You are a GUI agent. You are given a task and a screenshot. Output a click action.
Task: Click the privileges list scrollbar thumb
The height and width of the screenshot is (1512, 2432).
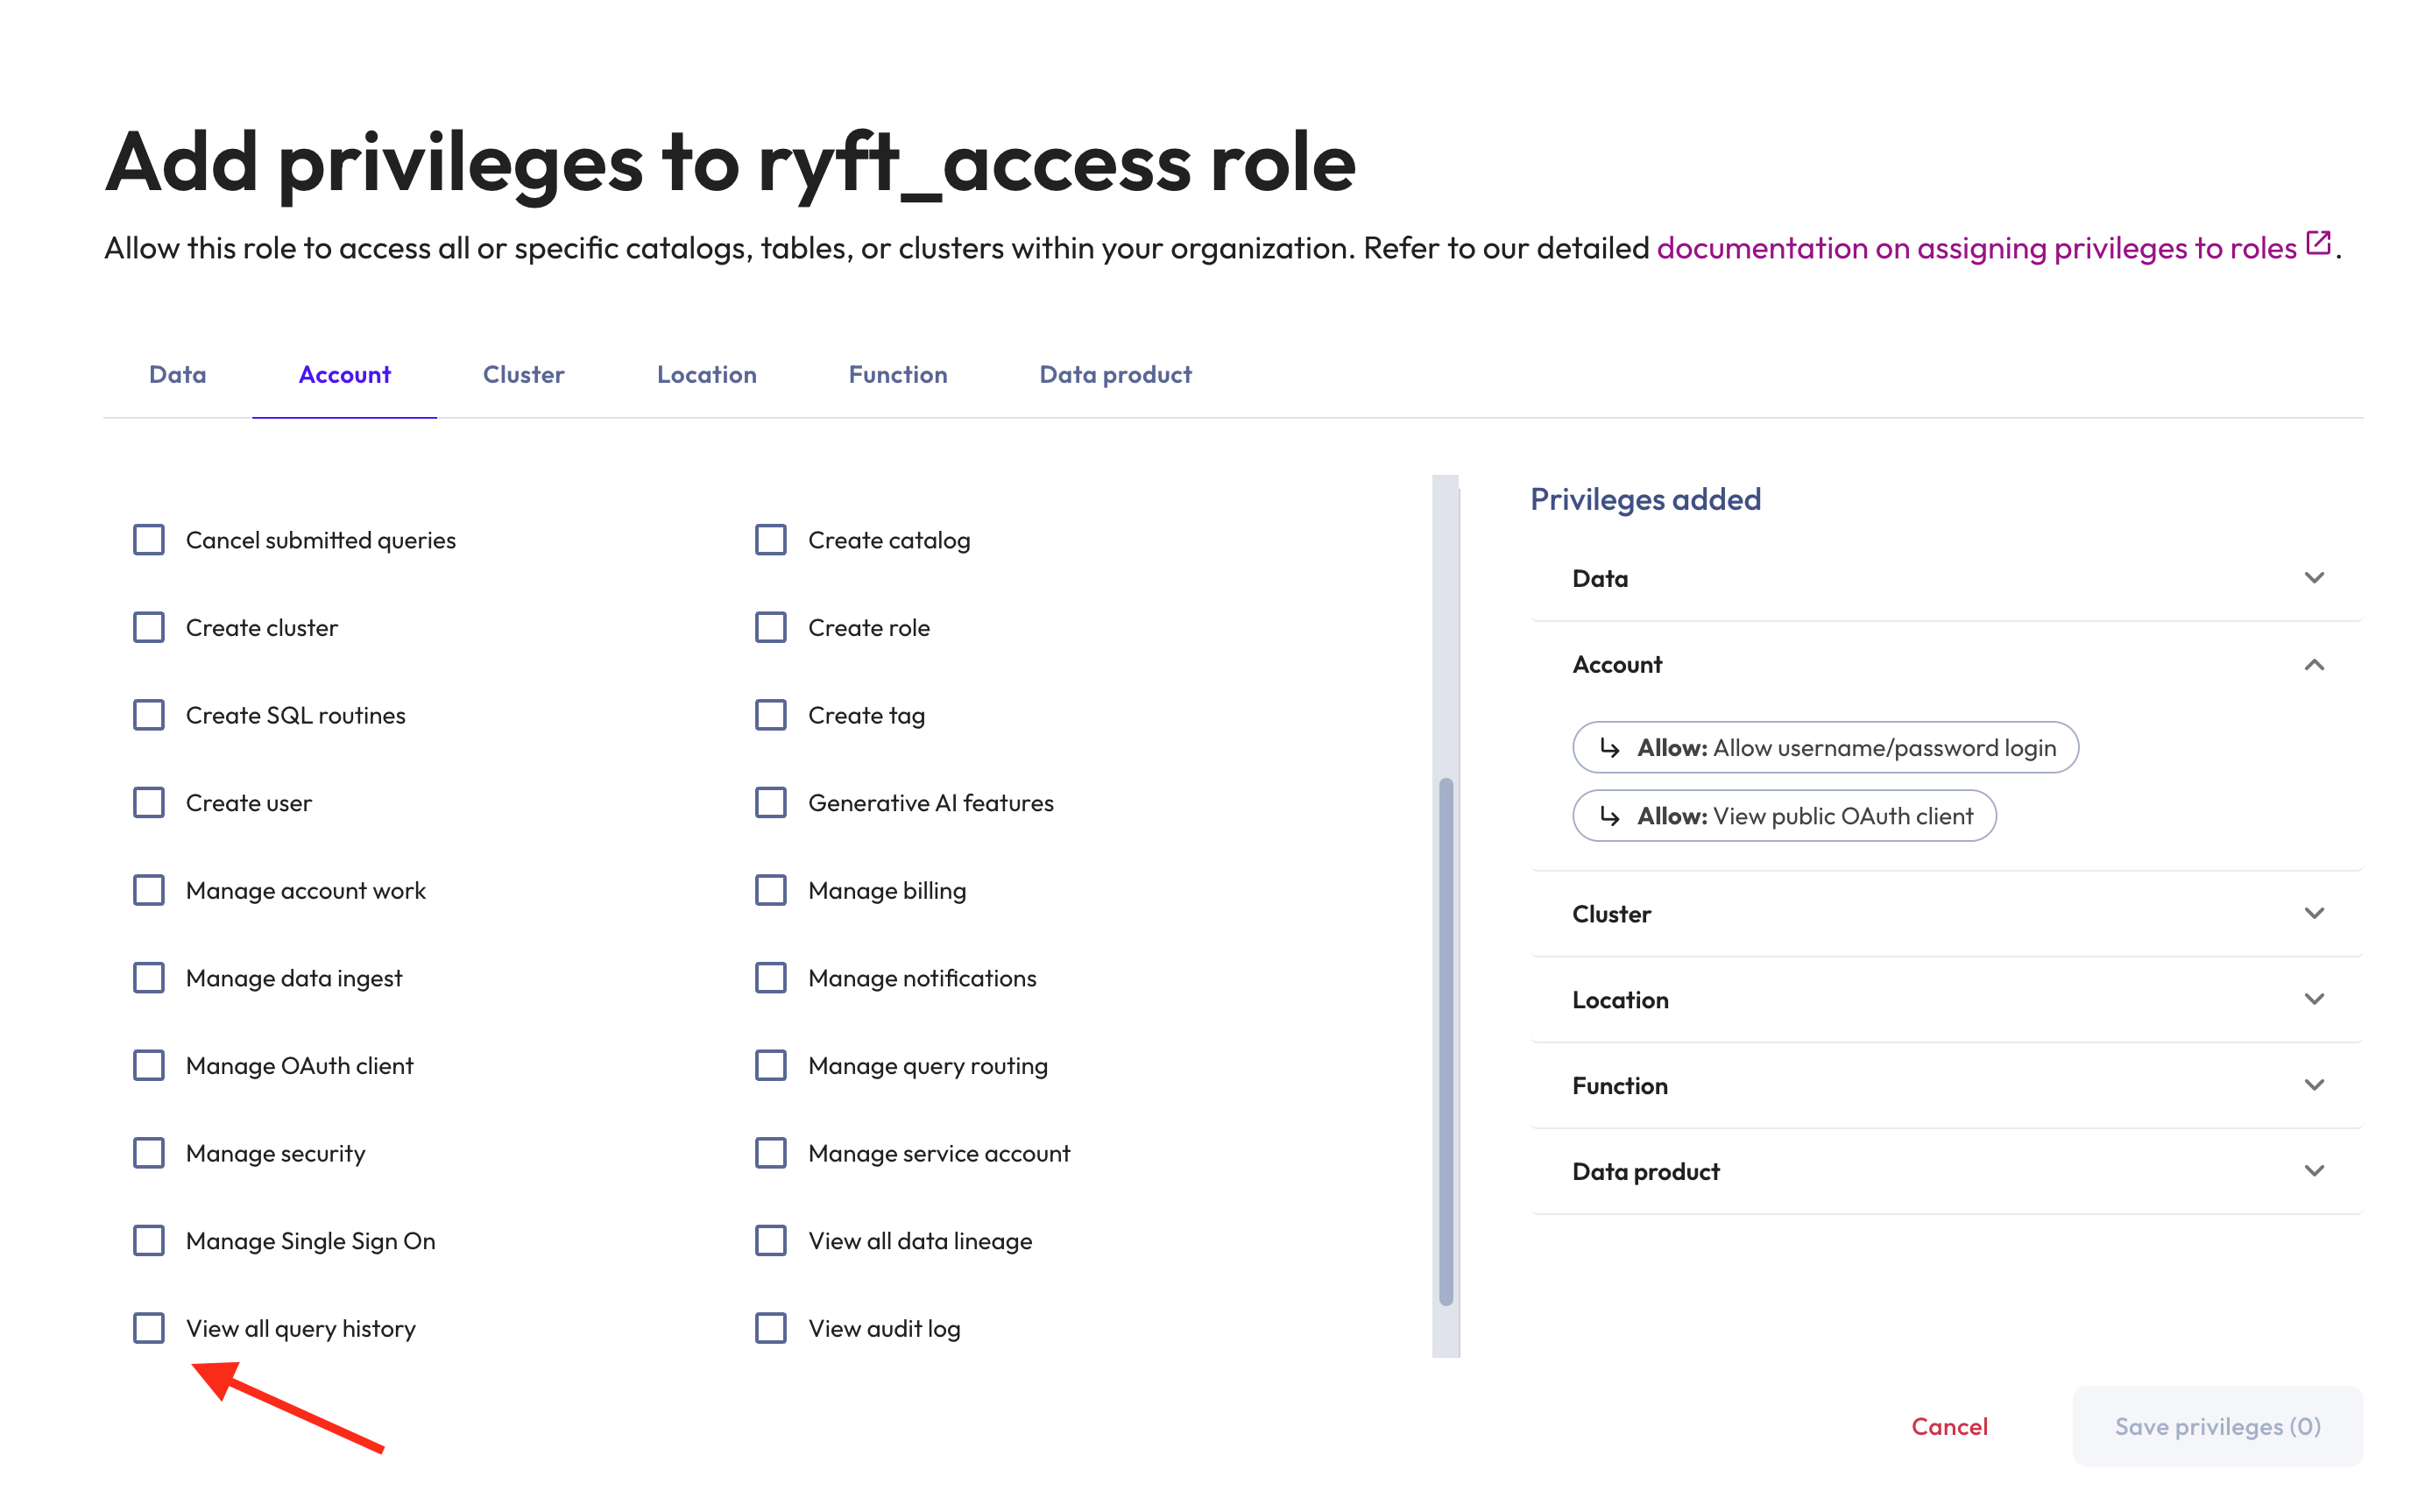click(1445, 1040)
